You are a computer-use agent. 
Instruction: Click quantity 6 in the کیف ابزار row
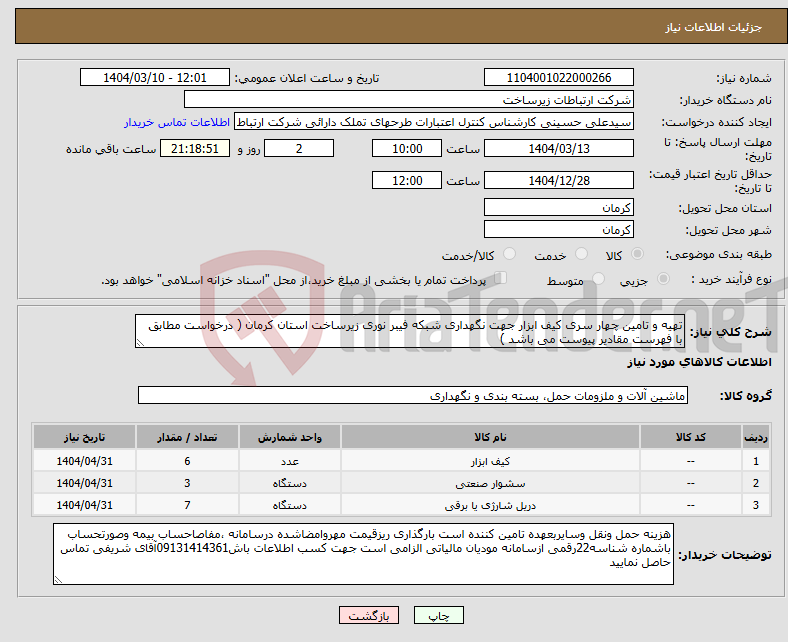pyautogui.click(x=187, y=461)
